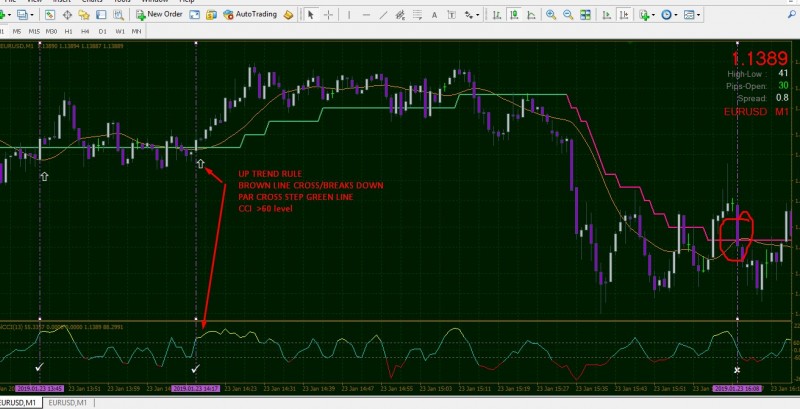Click the 1.1389 price label

760,59
